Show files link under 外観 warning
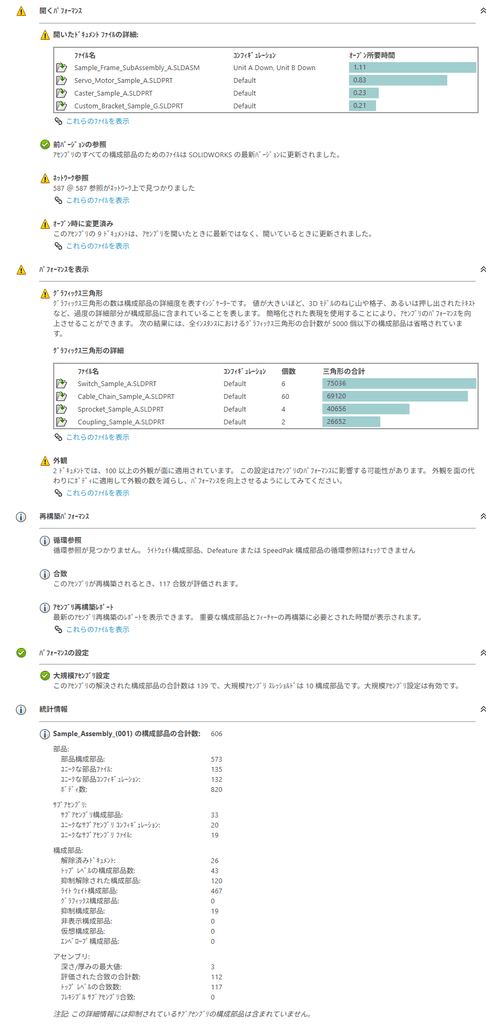The height and width of the screenshot is (1024, 486). coord(97,493)
